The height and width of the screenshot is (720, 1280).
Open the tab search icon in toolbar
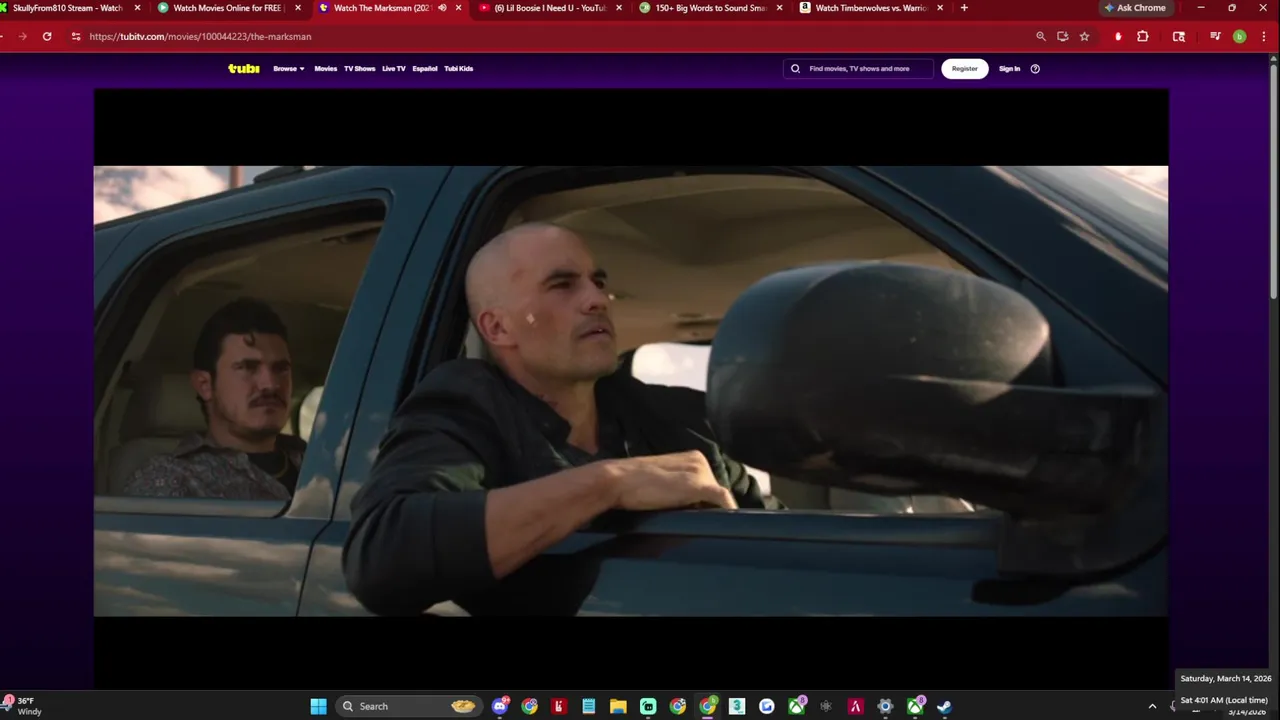pos(1179,36)
